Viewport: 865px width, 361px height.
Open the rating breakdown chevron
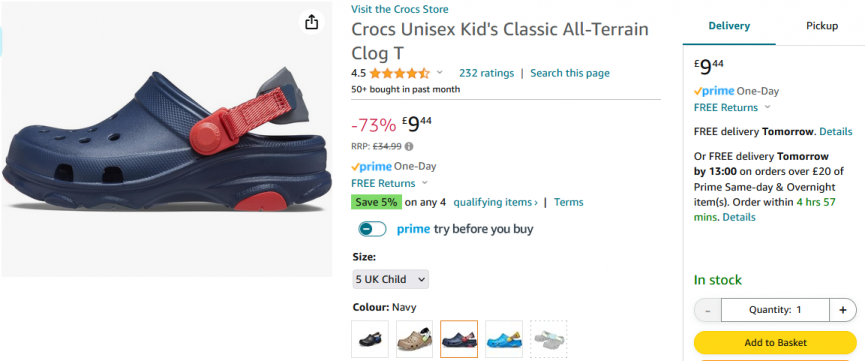(x=440, y=72)
